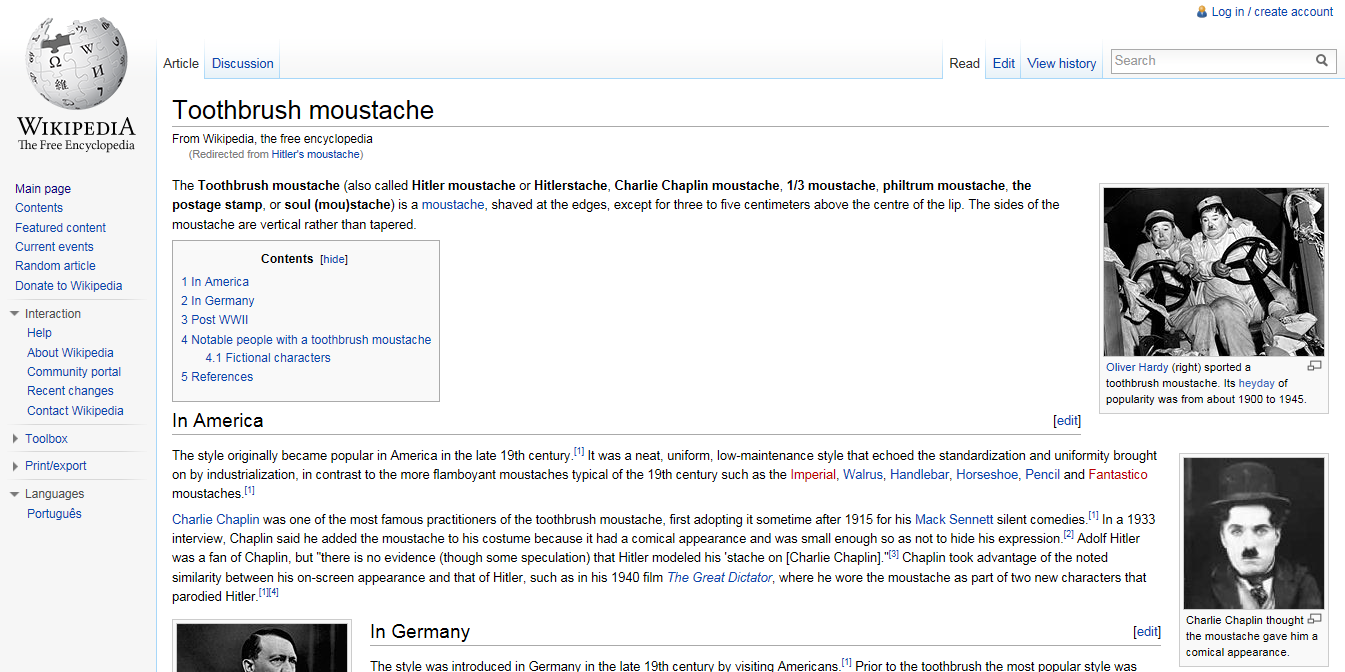Click citation [2] after 'hide his expression'

click(x=1068, y=534)
